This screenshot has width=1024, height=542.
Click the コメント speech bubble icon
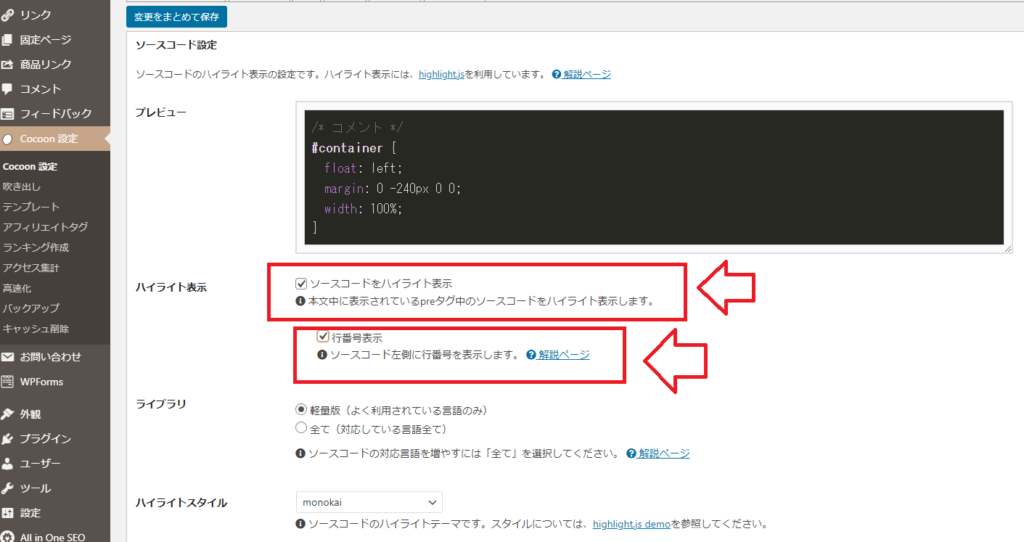(x=7, y=89)
